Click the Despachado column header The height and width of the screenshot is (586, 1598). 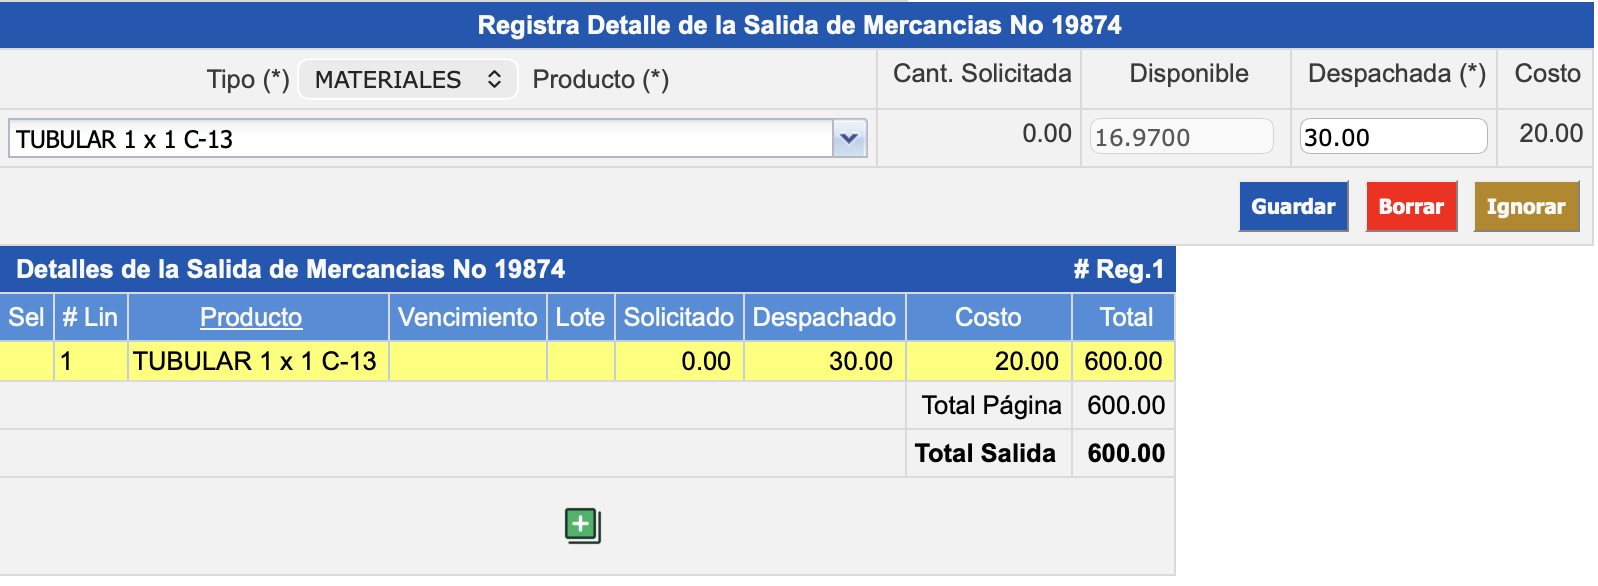tap(824, 317)
